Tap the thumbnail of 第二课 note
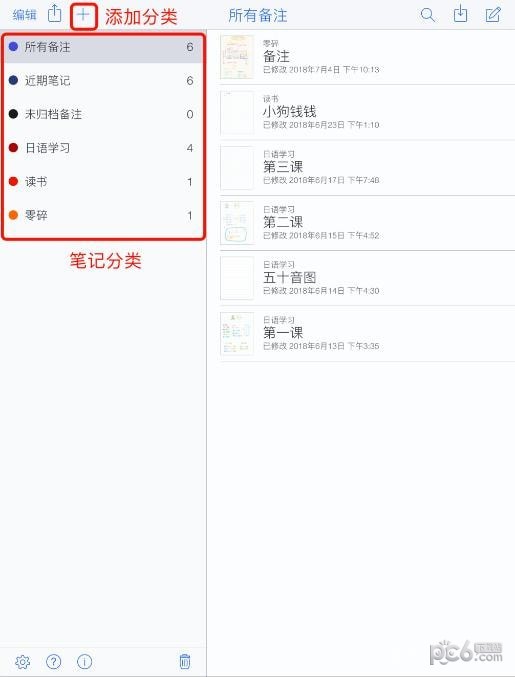The image size is (515, 677). 237,223
